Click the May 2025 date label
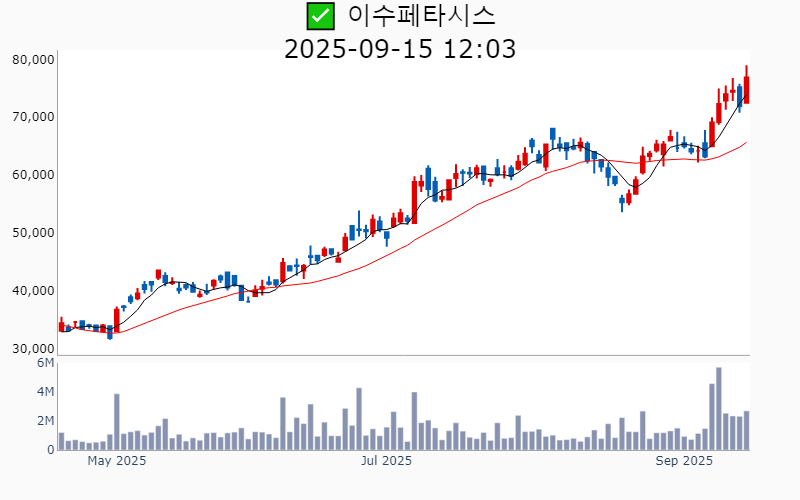 116,461
